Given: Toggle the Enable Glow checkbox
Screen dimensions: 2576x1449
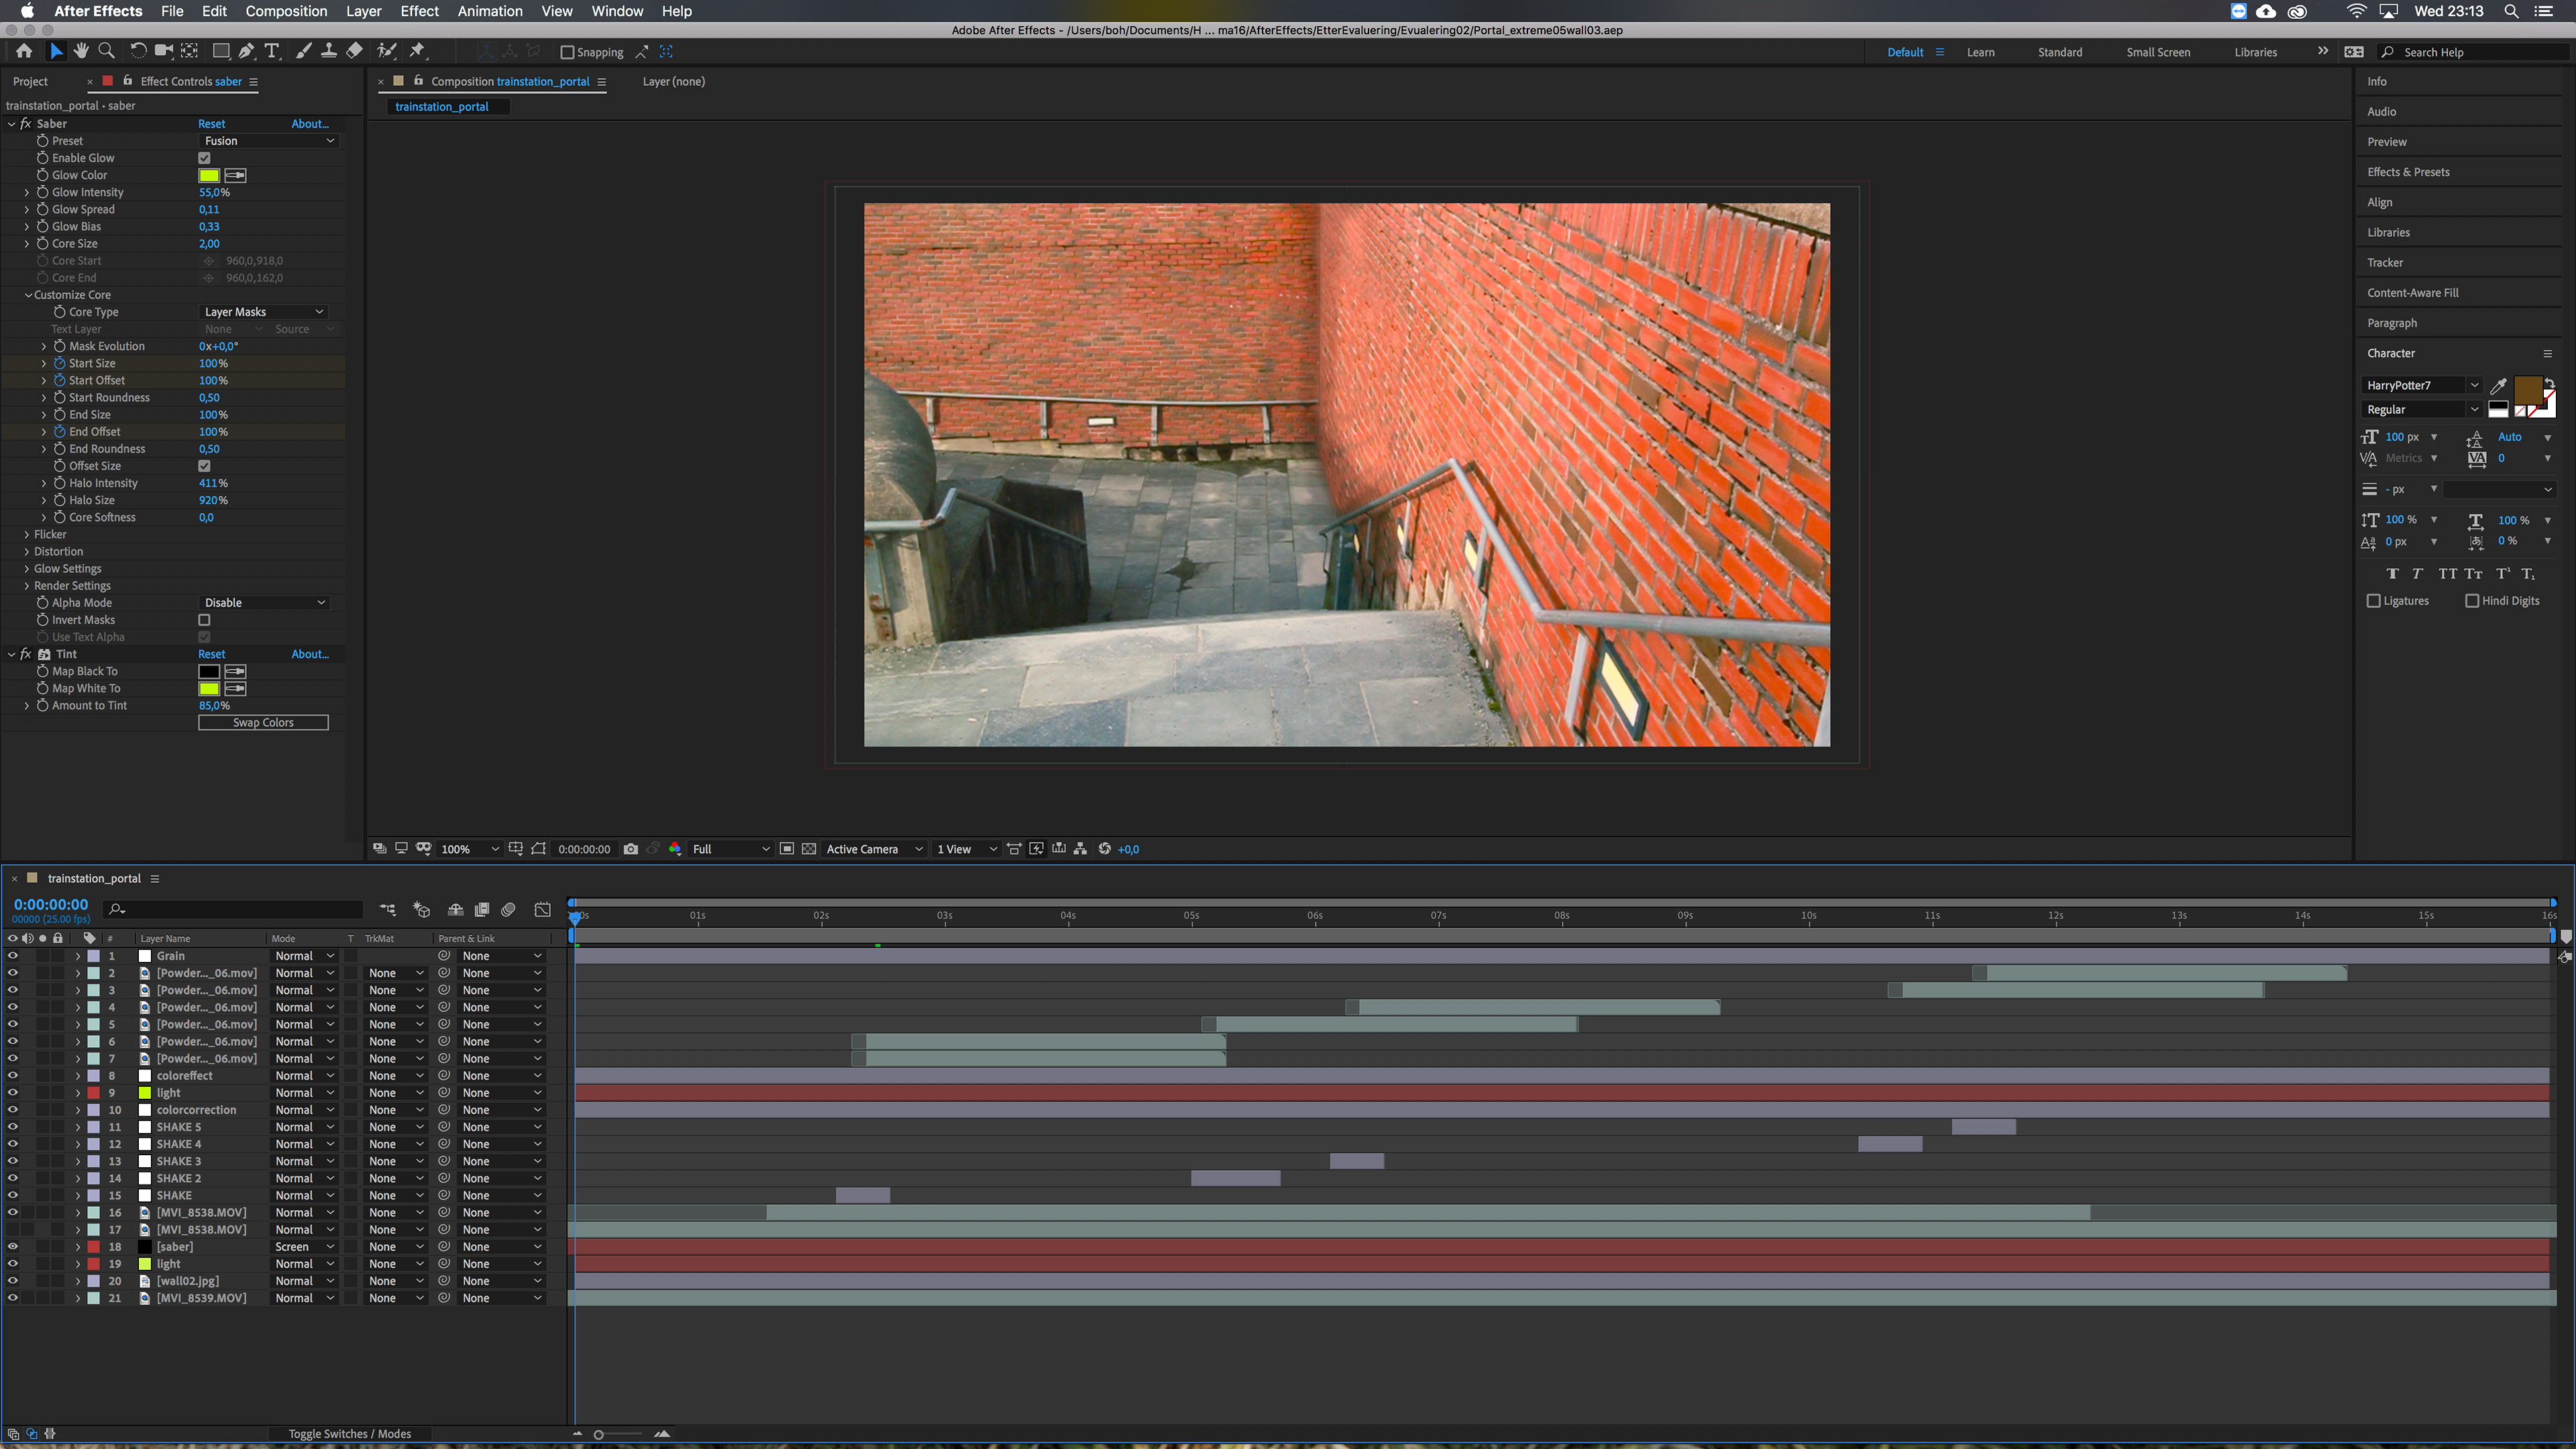Looking at the screenshot, I should [204, 158].
